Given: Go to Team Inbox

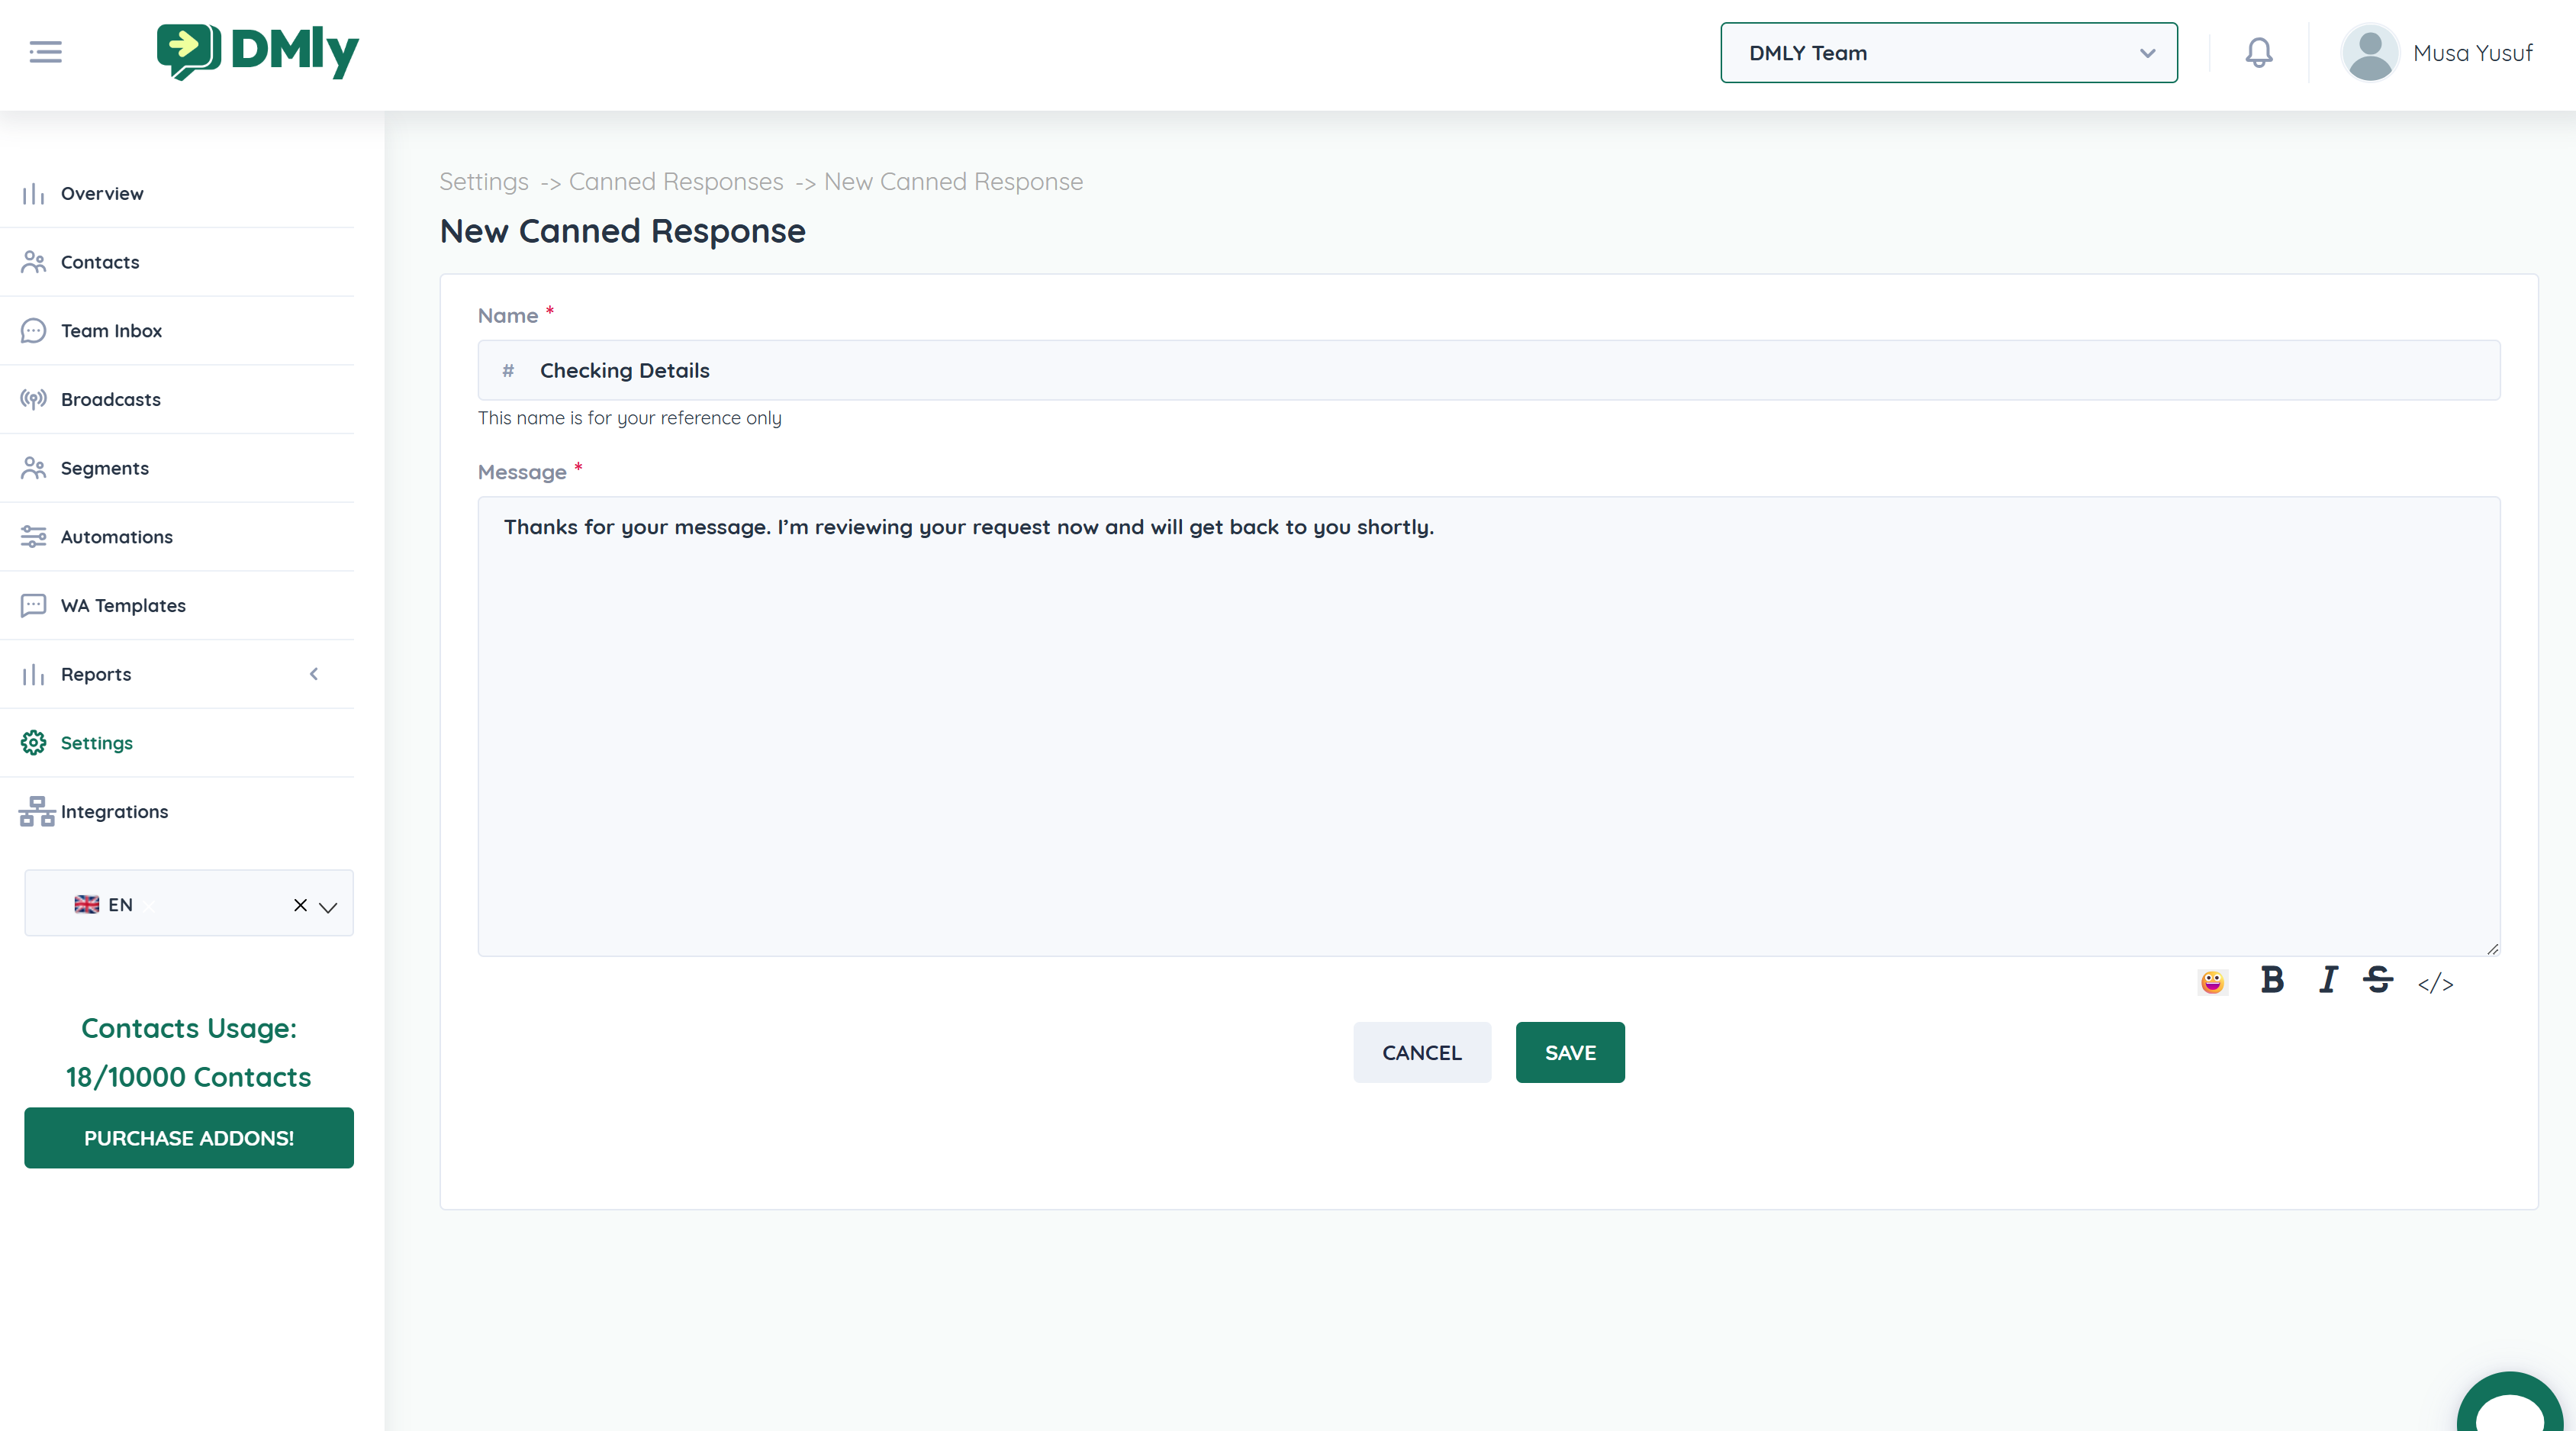Looking at the screenshot, I should click(111, 331).
